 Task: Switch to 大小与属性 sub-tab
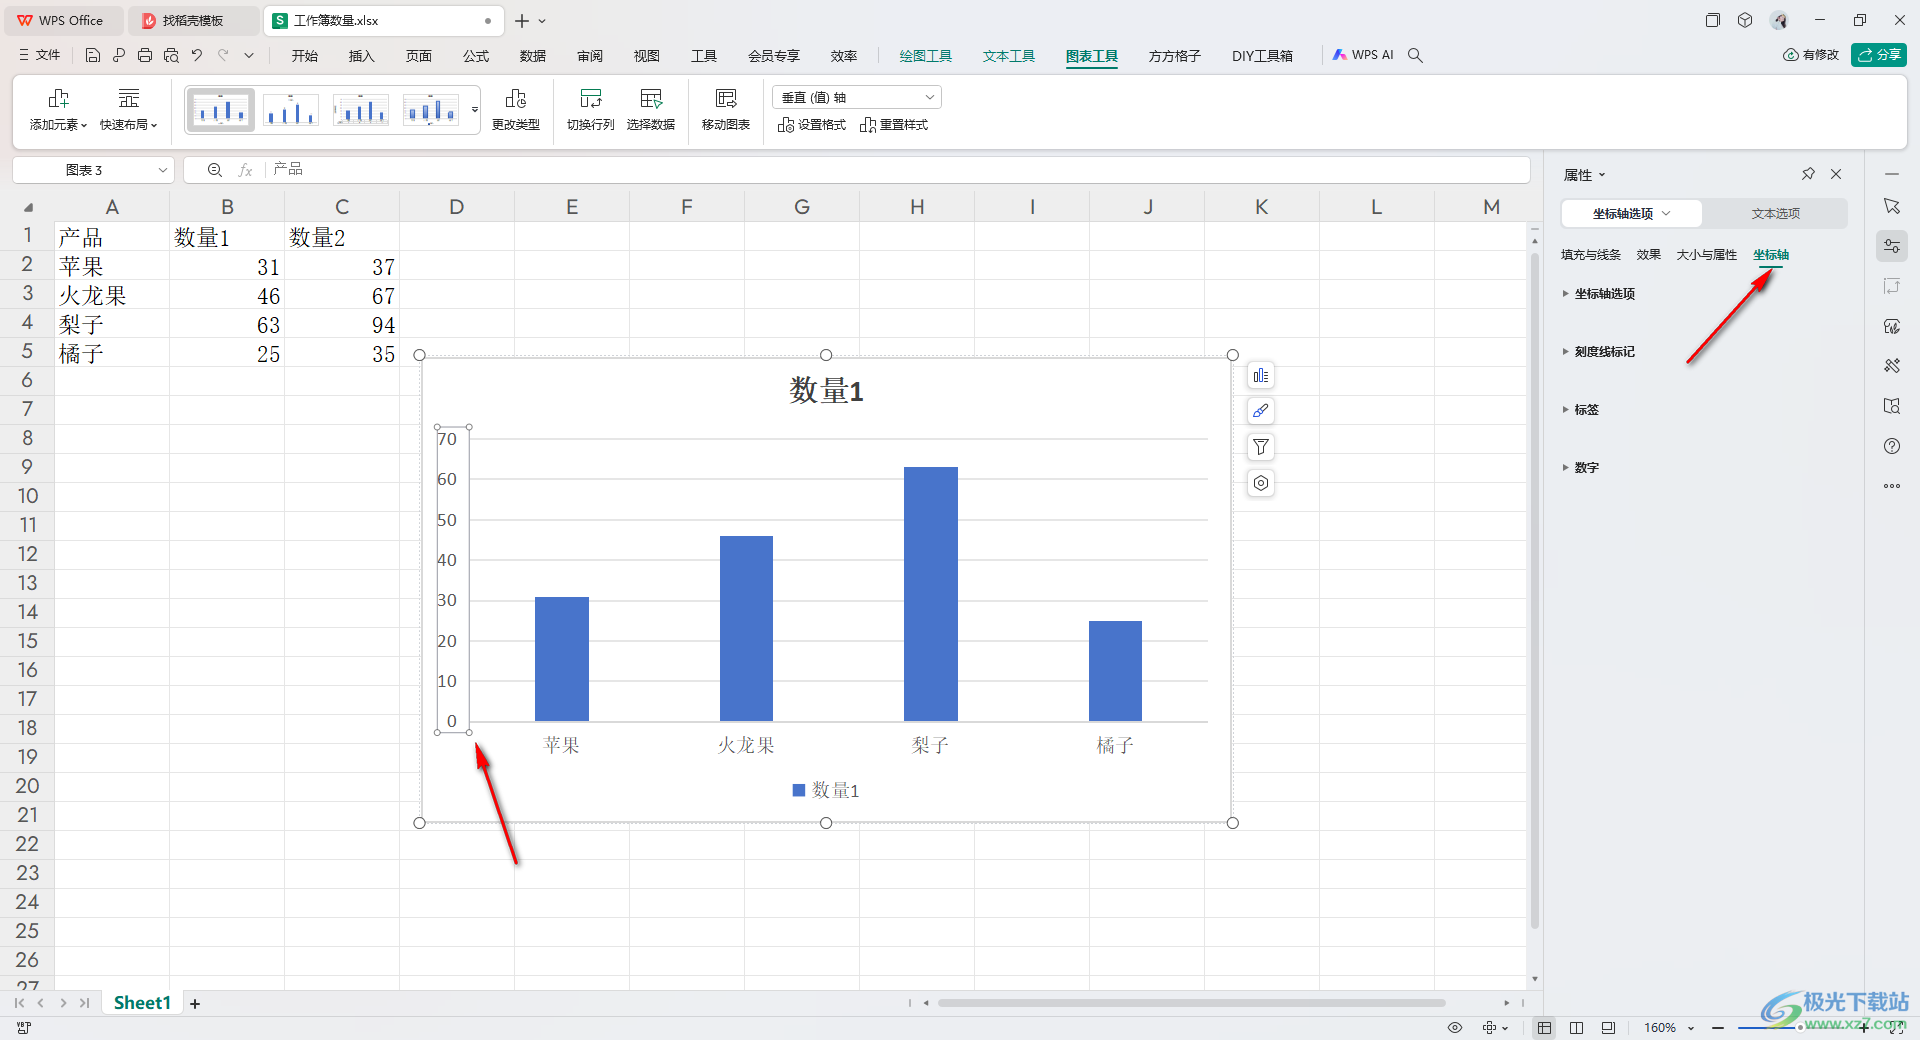[1707, 255]
